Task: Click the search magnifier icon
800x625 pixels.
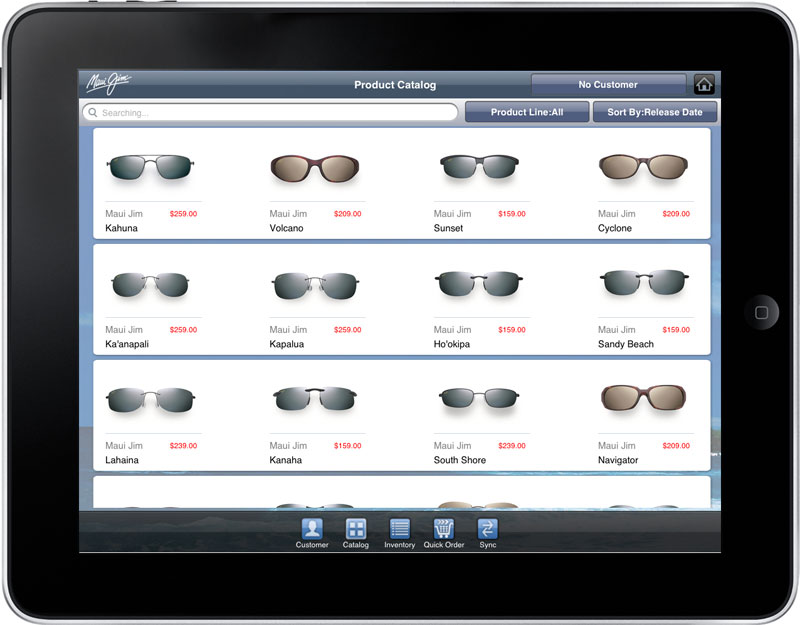Action: click(93, 113)
